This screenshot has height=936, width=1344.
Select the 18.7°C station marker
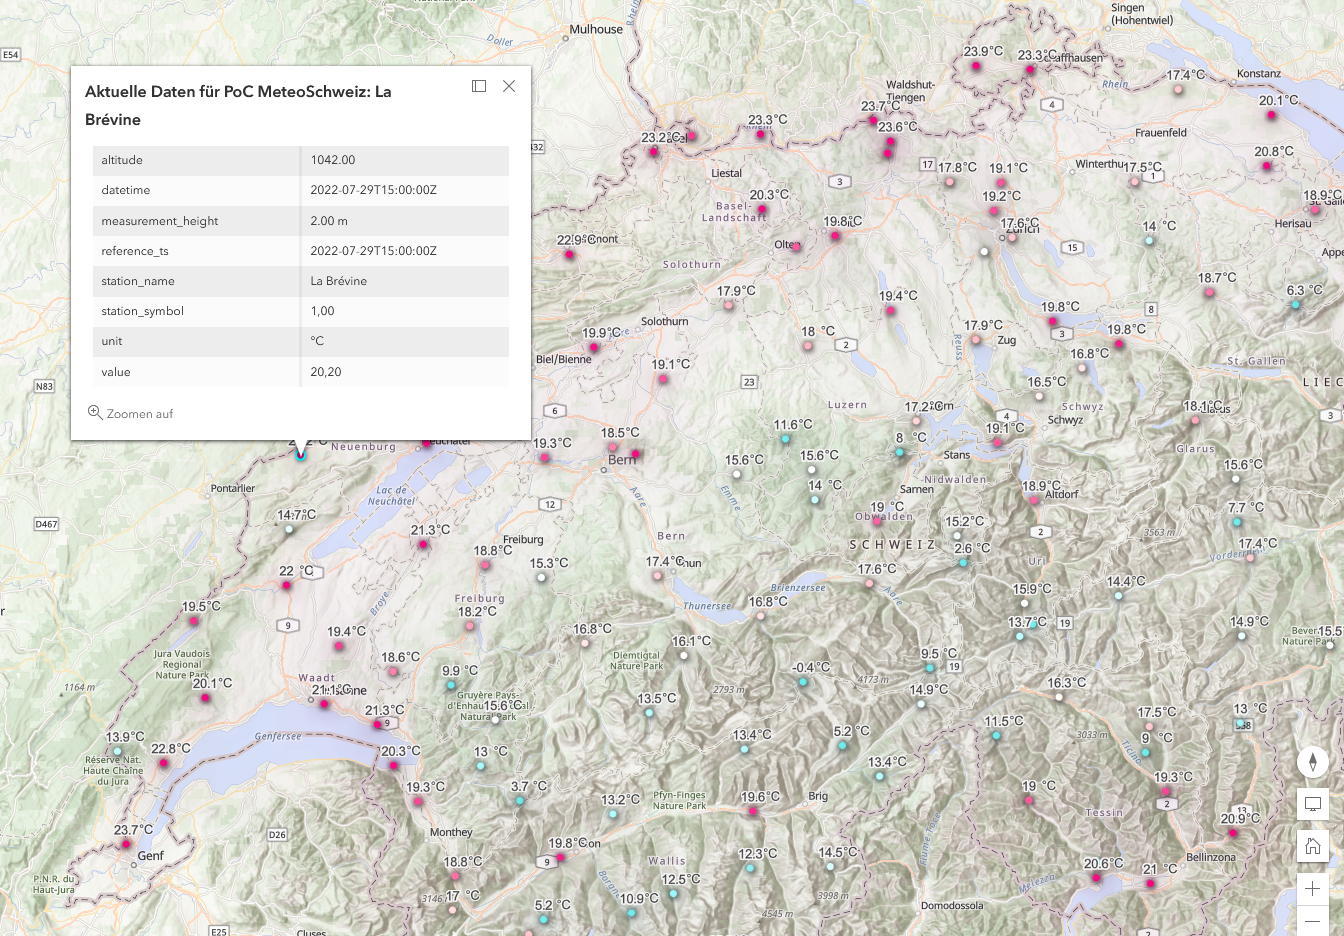click(1209, 293)
